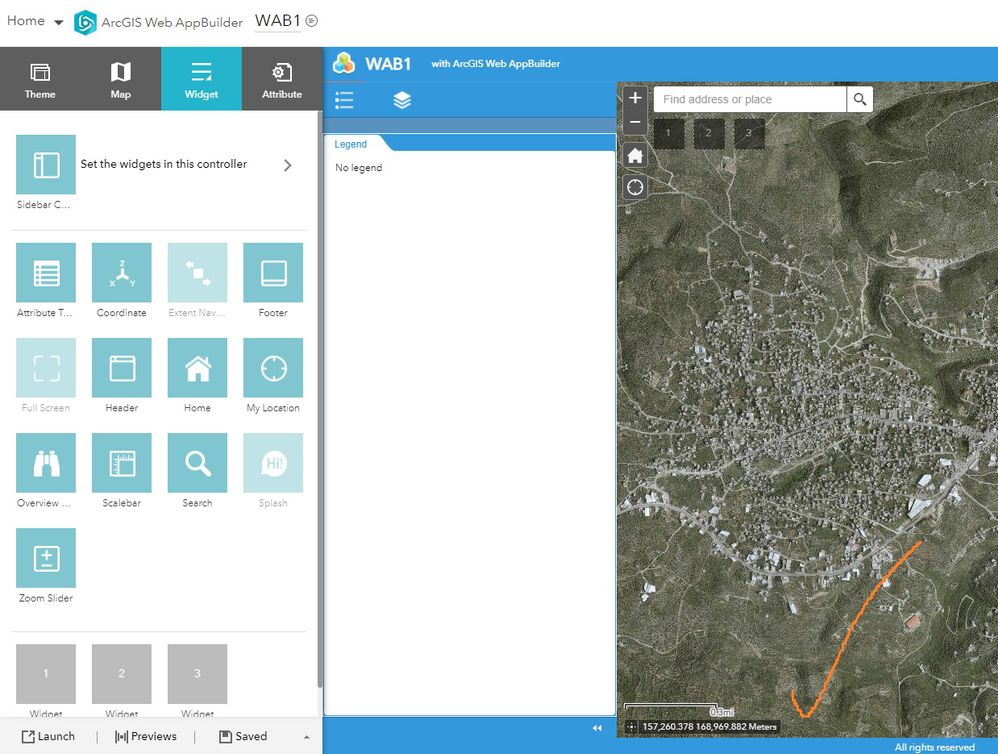998x754 pixels.
Task: Click the coordinate readout 157,260.378 168,969.882 Meters
Action: (x=709, y=727)
